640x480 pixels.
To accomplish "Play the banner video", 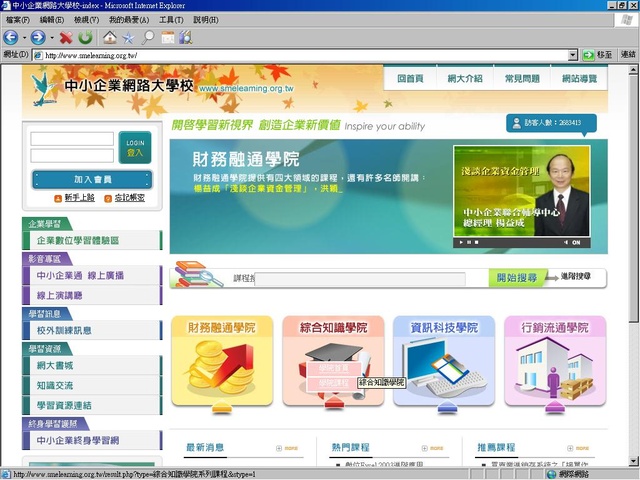I will point(461,242).
